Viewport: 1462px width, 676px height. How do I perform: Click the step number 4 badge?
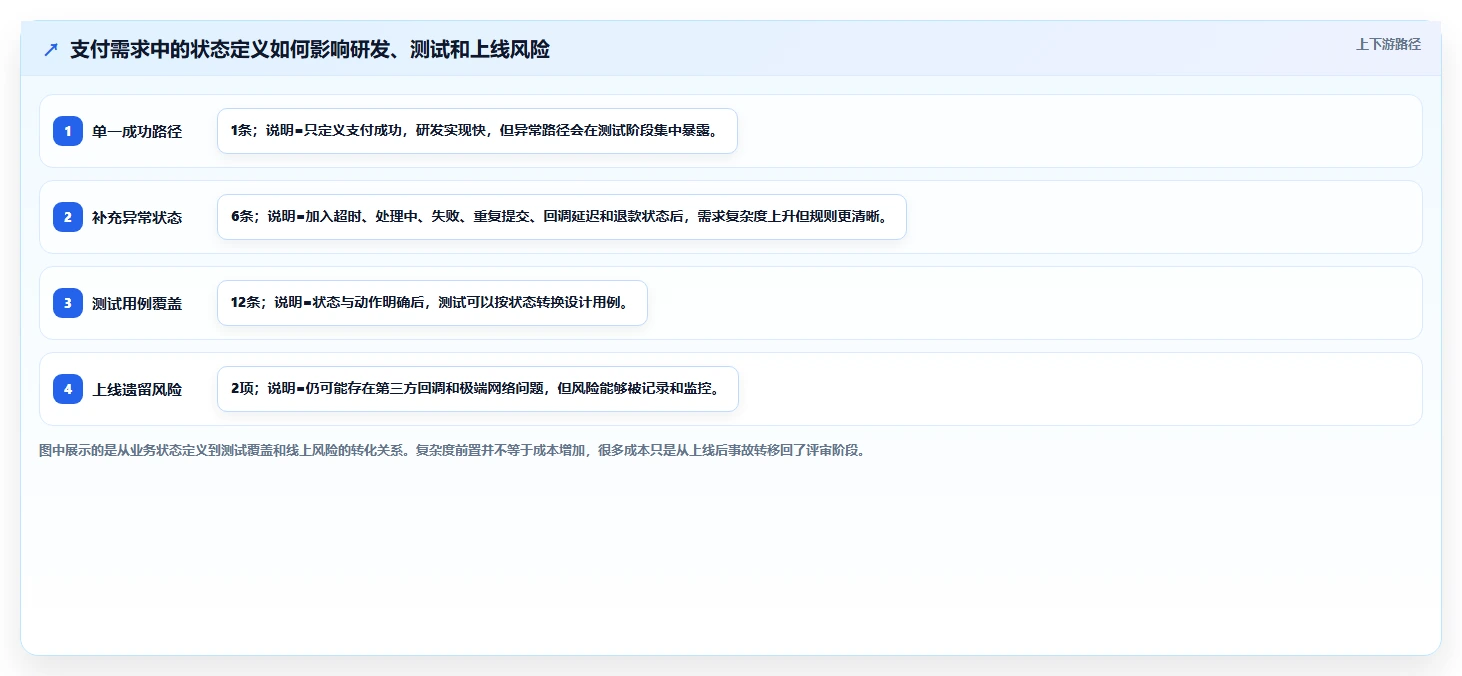pyautogui.click(x=68, y=389)
